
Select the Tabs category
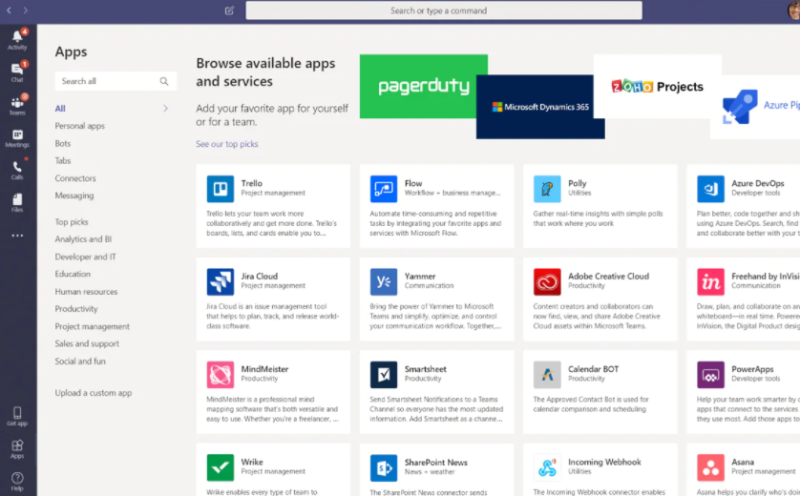click(x=63, y=161)
